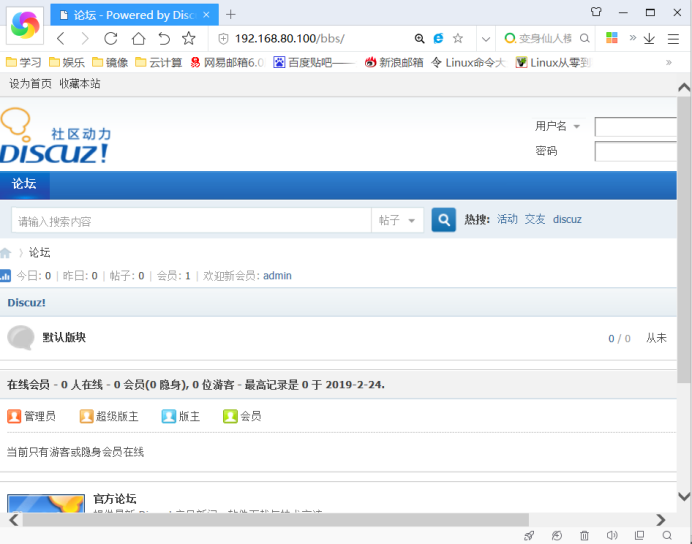Click 论坛 breadcrumb link
This screenshot has width=692, height=544.
40,253
